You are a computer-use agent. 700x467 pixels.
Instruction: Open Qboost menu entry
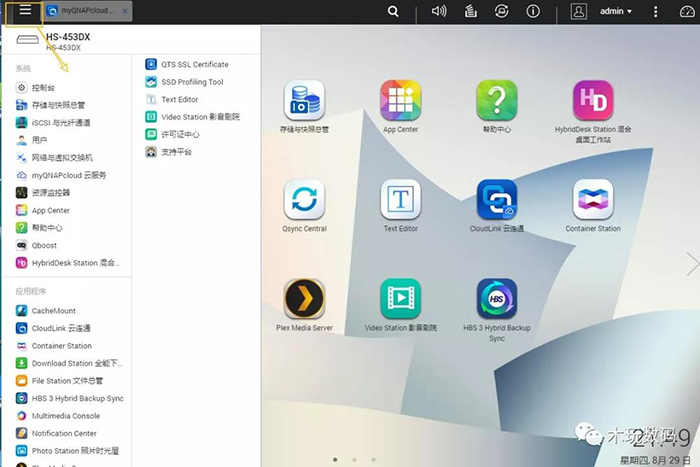(37, 245)
